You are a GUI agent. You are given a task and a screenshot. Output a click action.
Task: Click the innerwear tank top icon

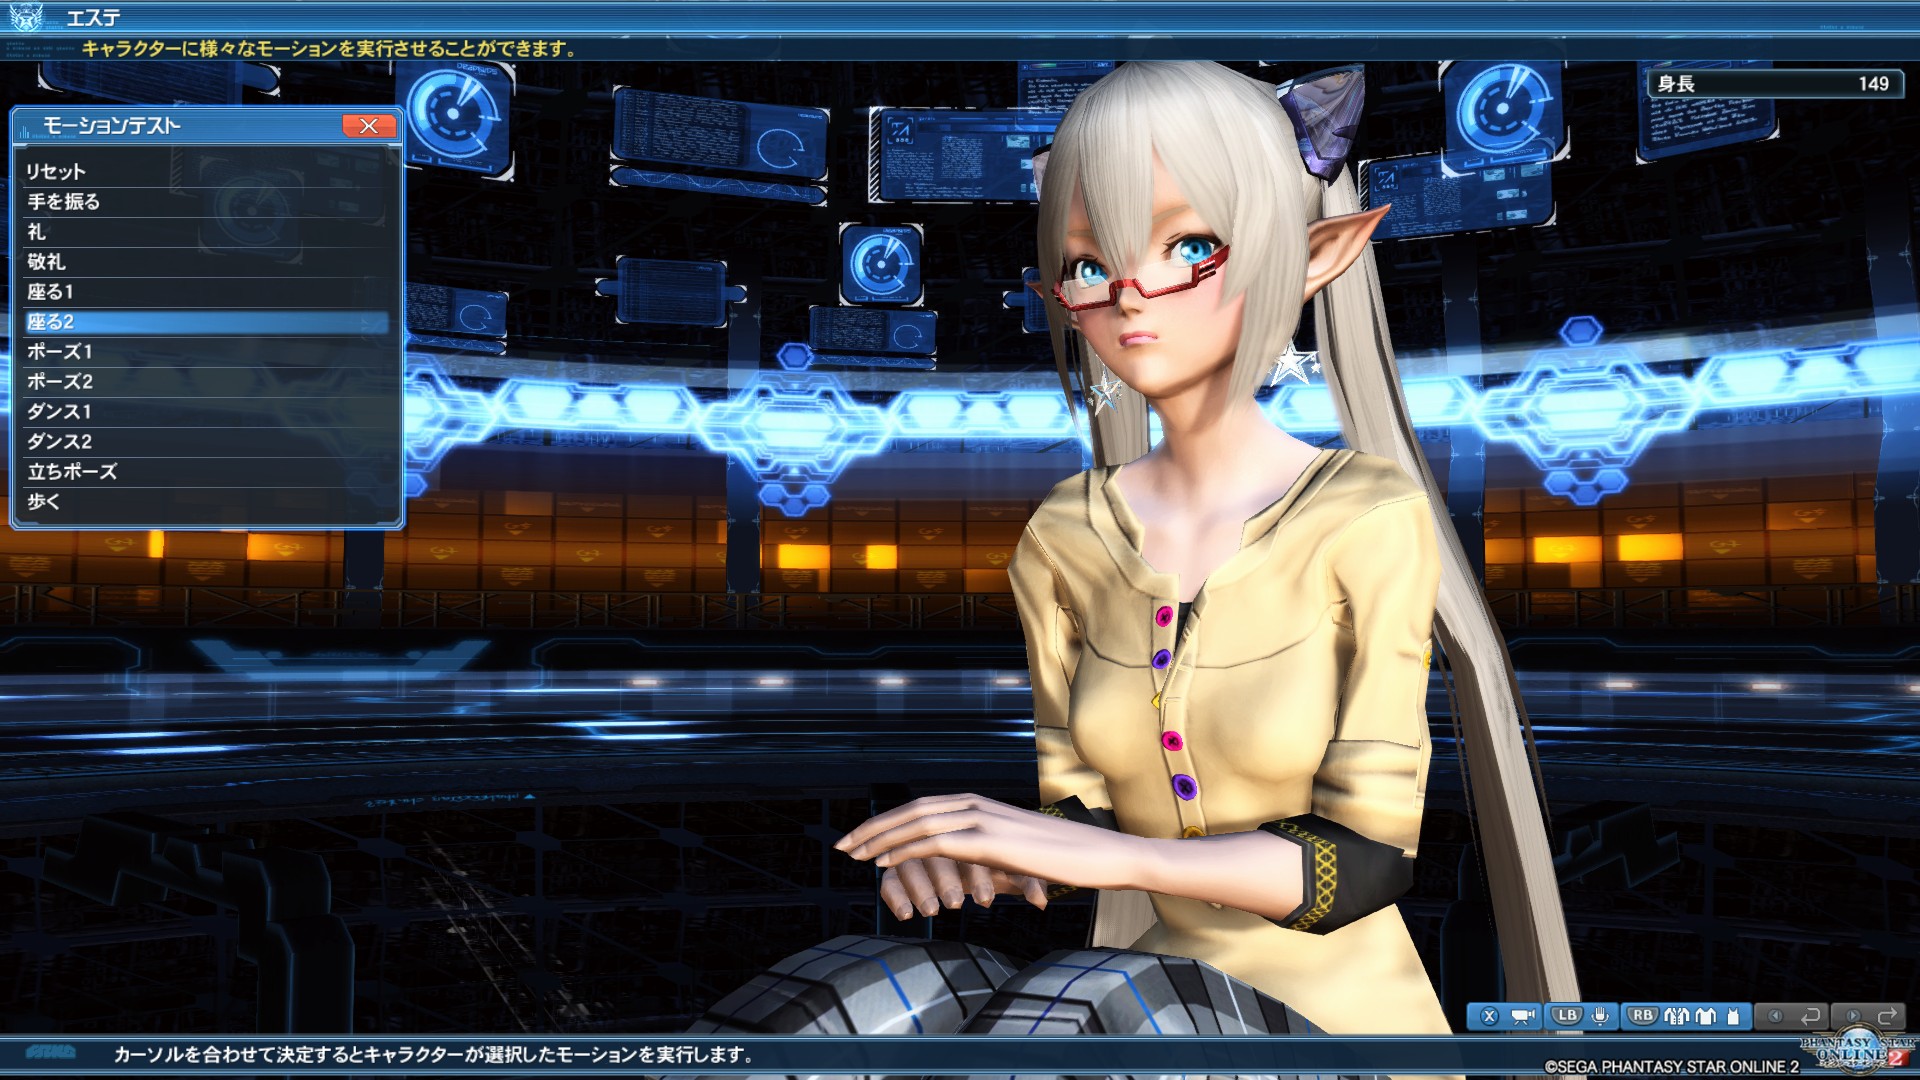[x=1733, y=1016]
